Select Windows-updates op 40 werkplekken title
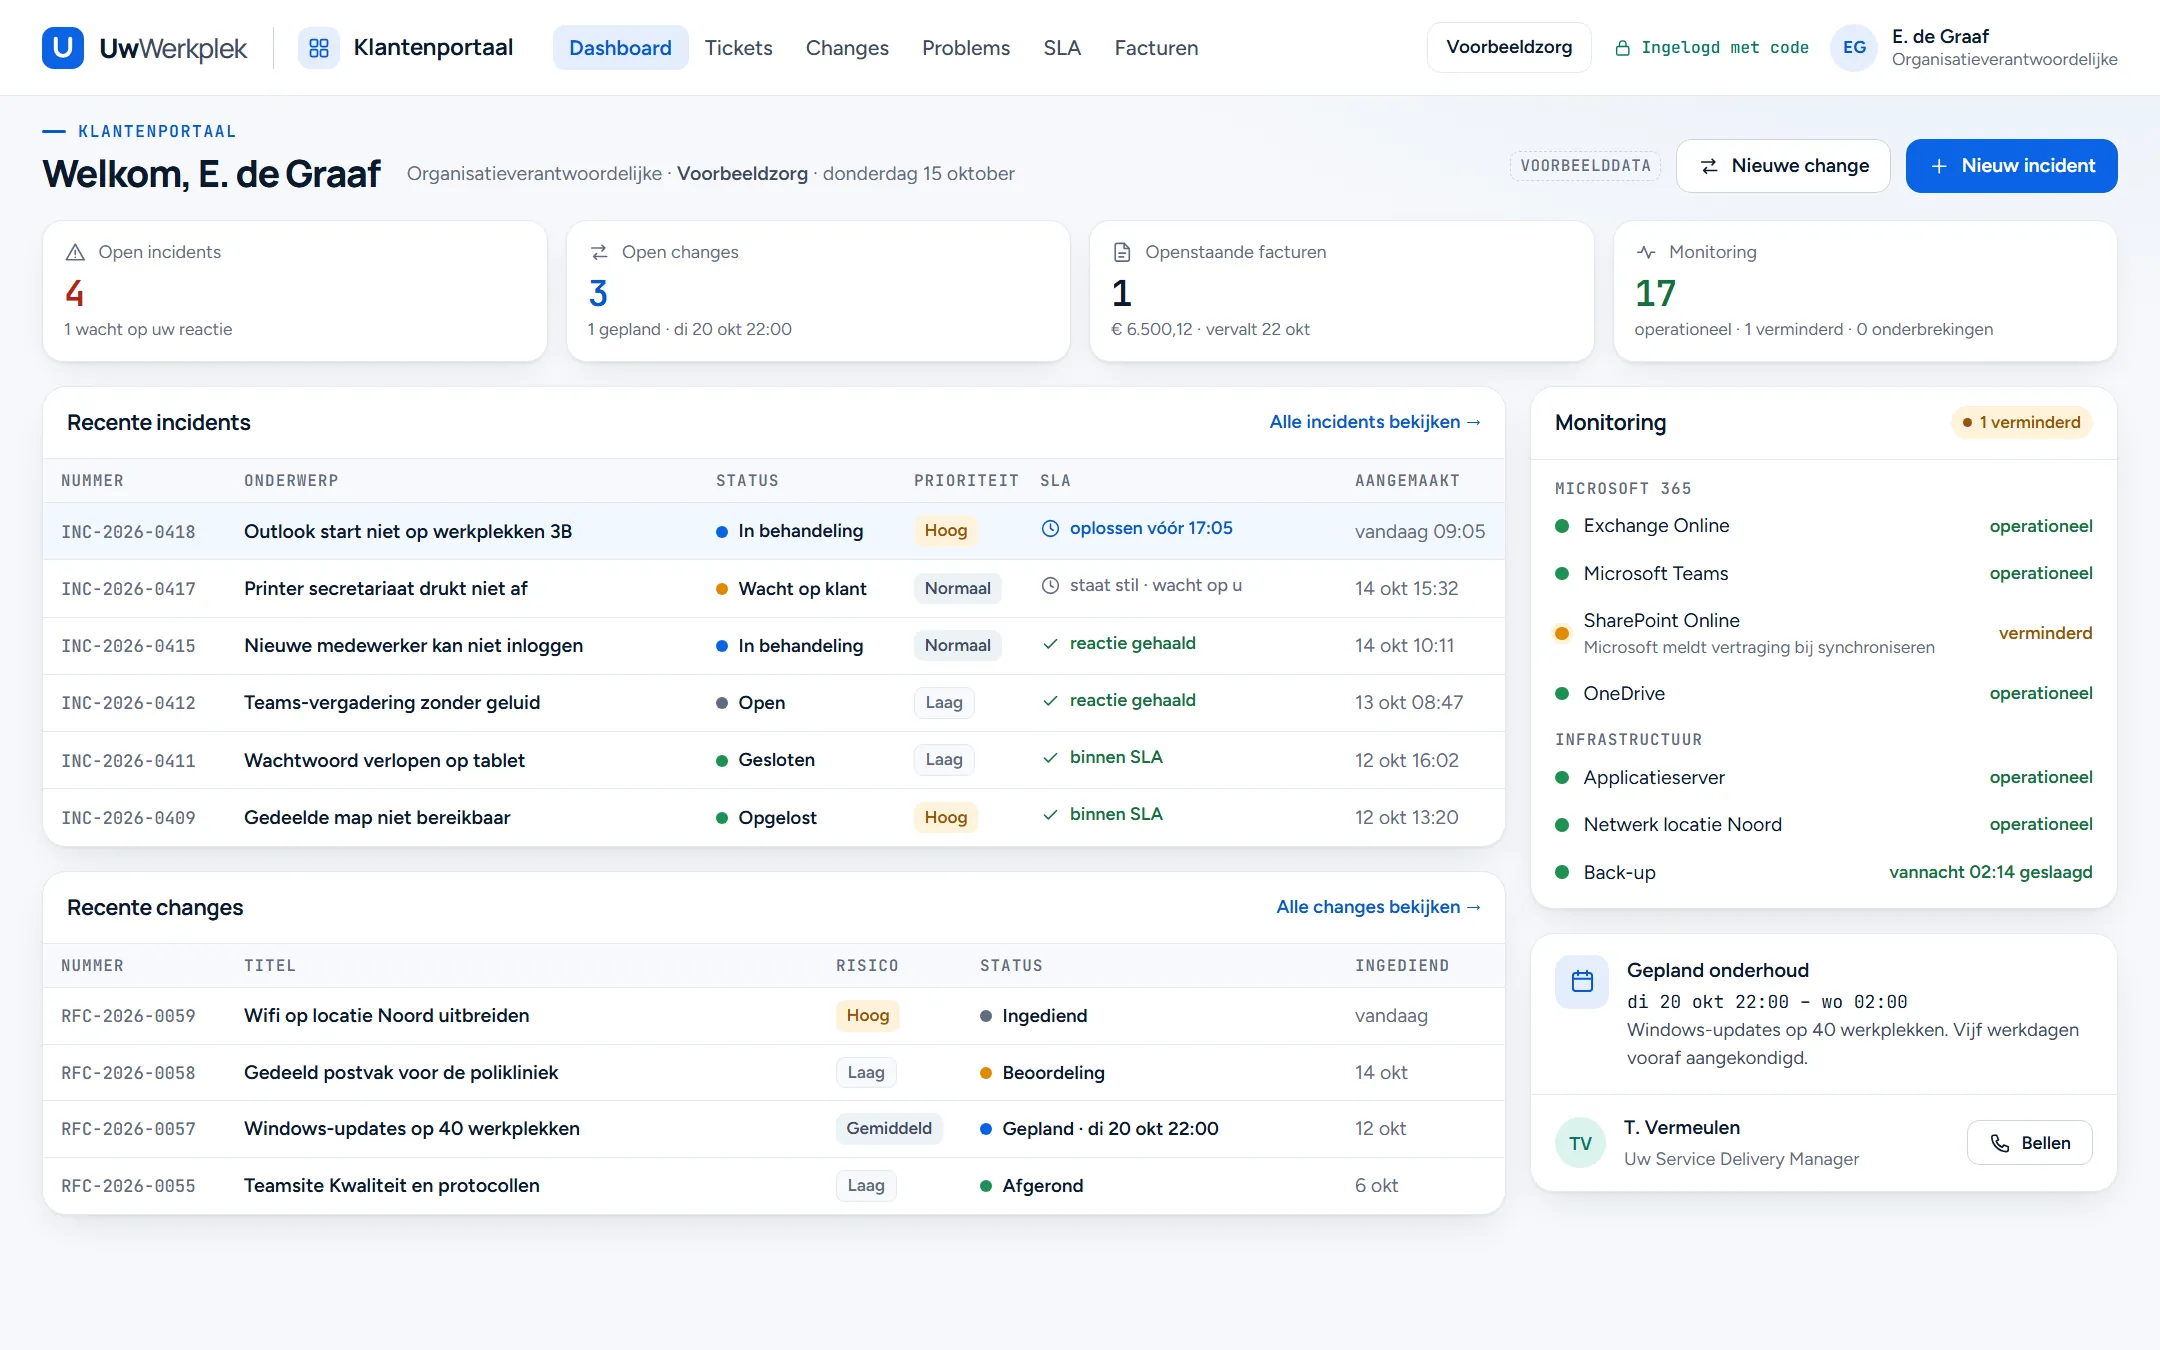 (412, 1128)
